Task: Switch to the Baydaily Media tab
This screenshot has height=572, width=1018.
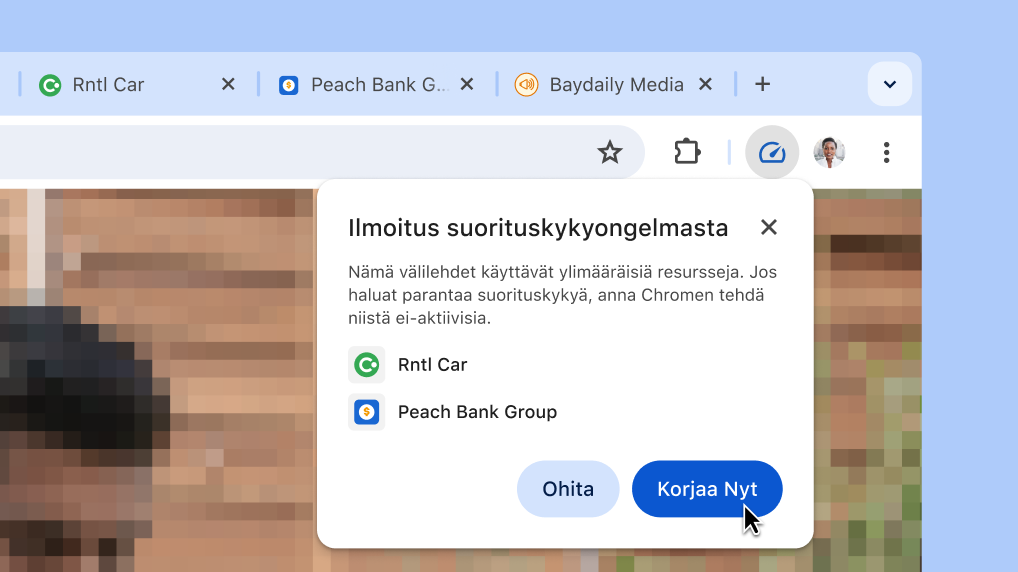Action: tap(615, 84)
